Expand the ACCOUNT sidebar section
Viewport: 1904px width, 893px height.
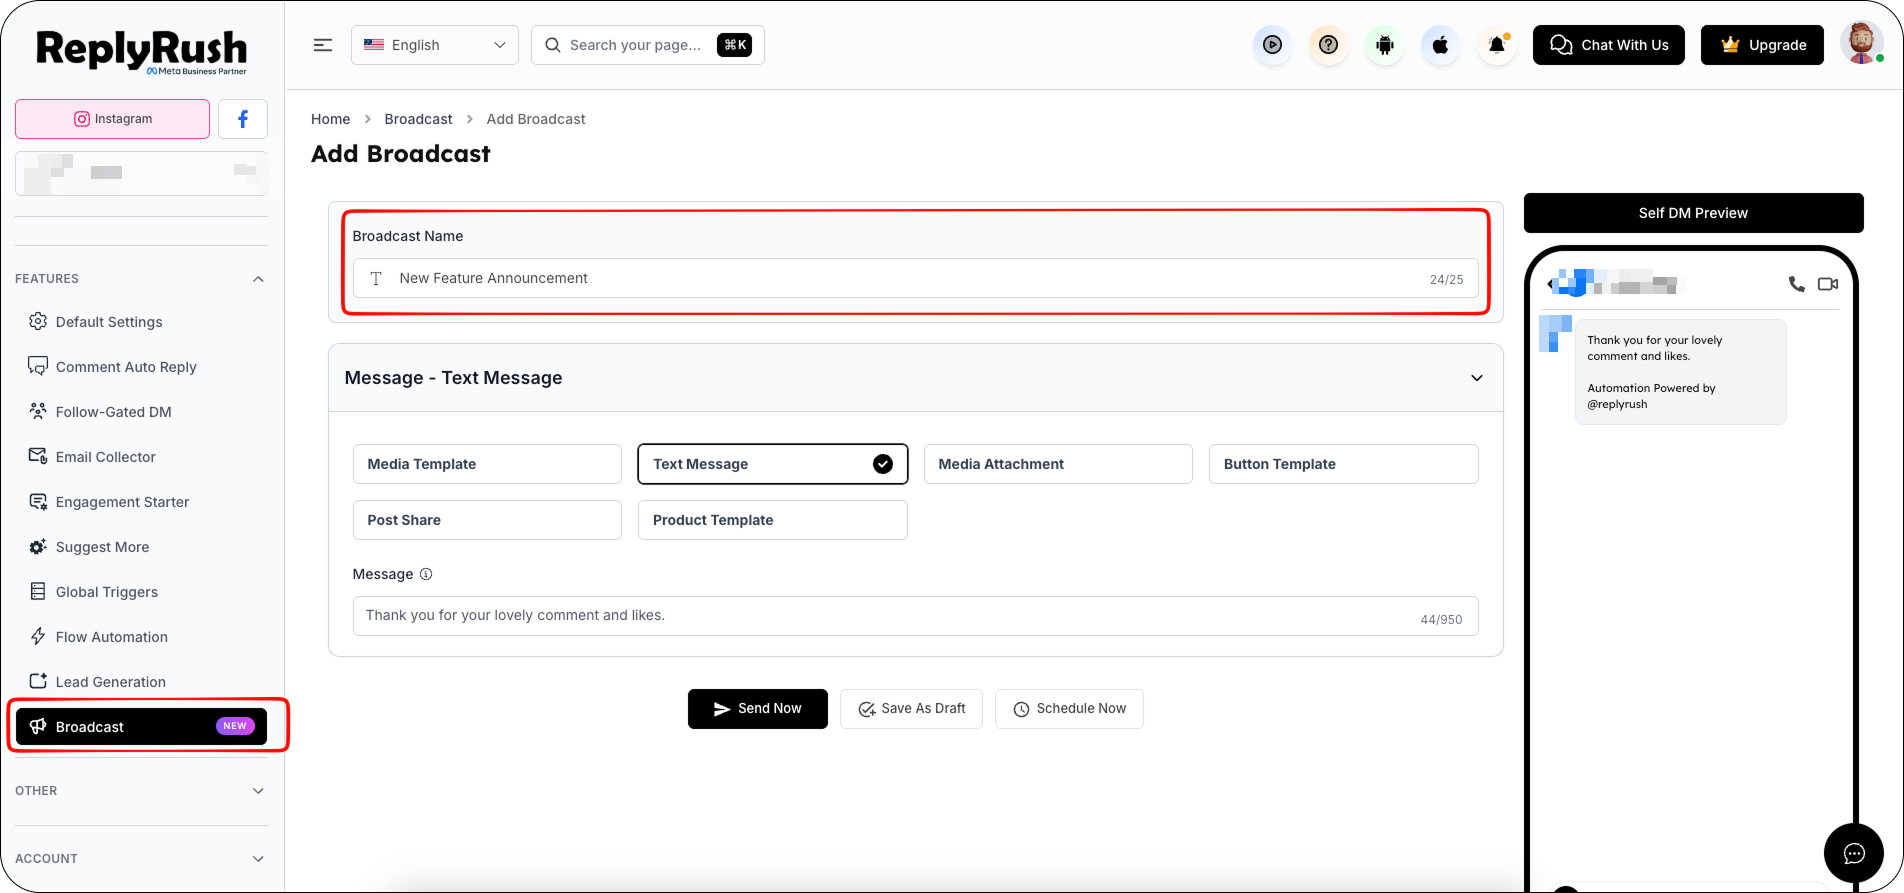click(x=259, y=859)
